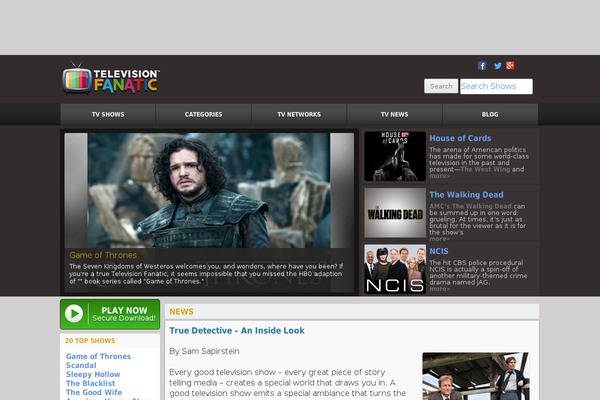Click more link under House of Cards
This screenshot has height=400, width=600.
tap(439, 176)
